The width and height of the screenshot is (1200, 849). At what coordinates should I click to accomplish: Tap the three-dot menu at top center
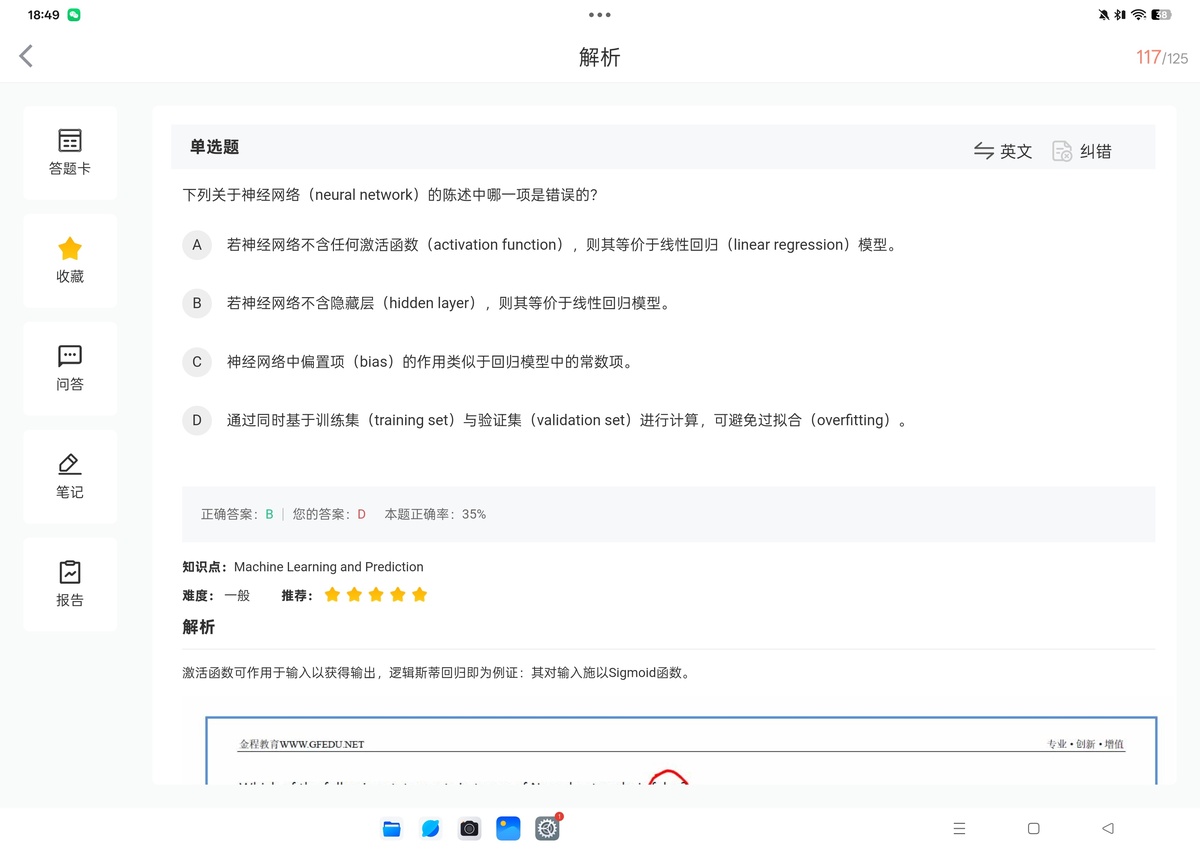pos(599,15)
